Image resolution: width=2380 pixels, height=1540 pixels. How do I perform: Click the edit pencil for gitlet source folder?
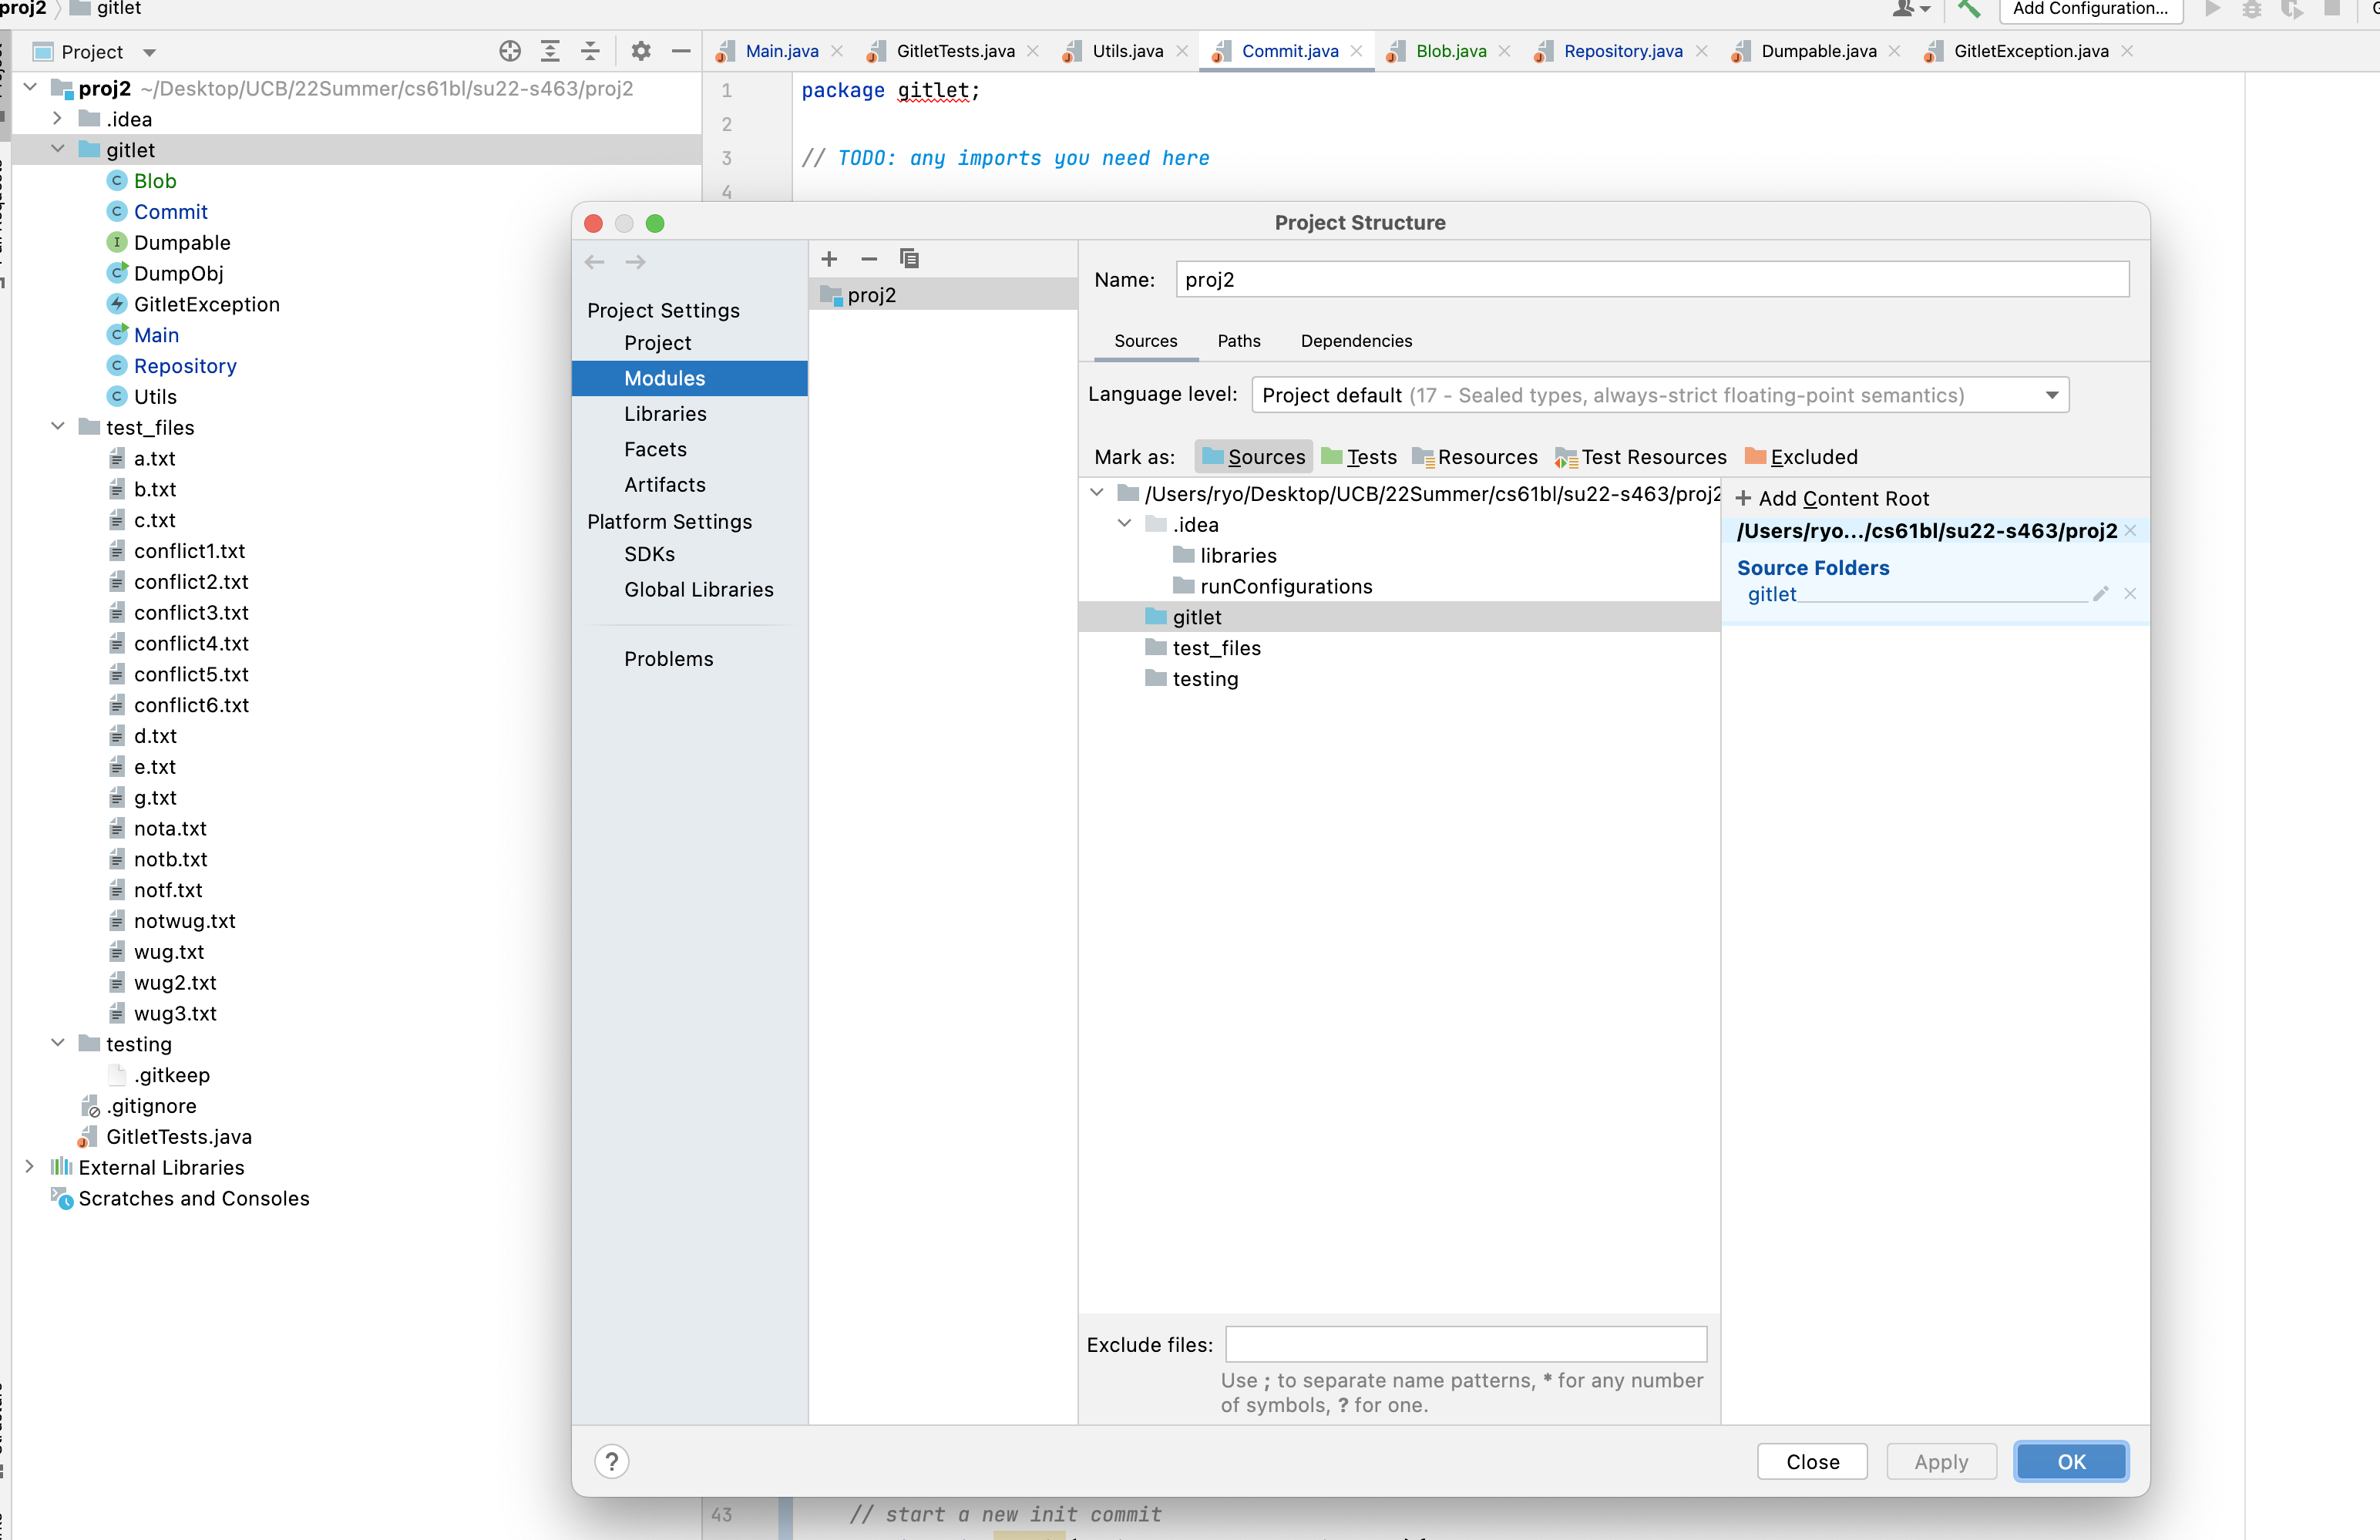(x=2100, y=594)
